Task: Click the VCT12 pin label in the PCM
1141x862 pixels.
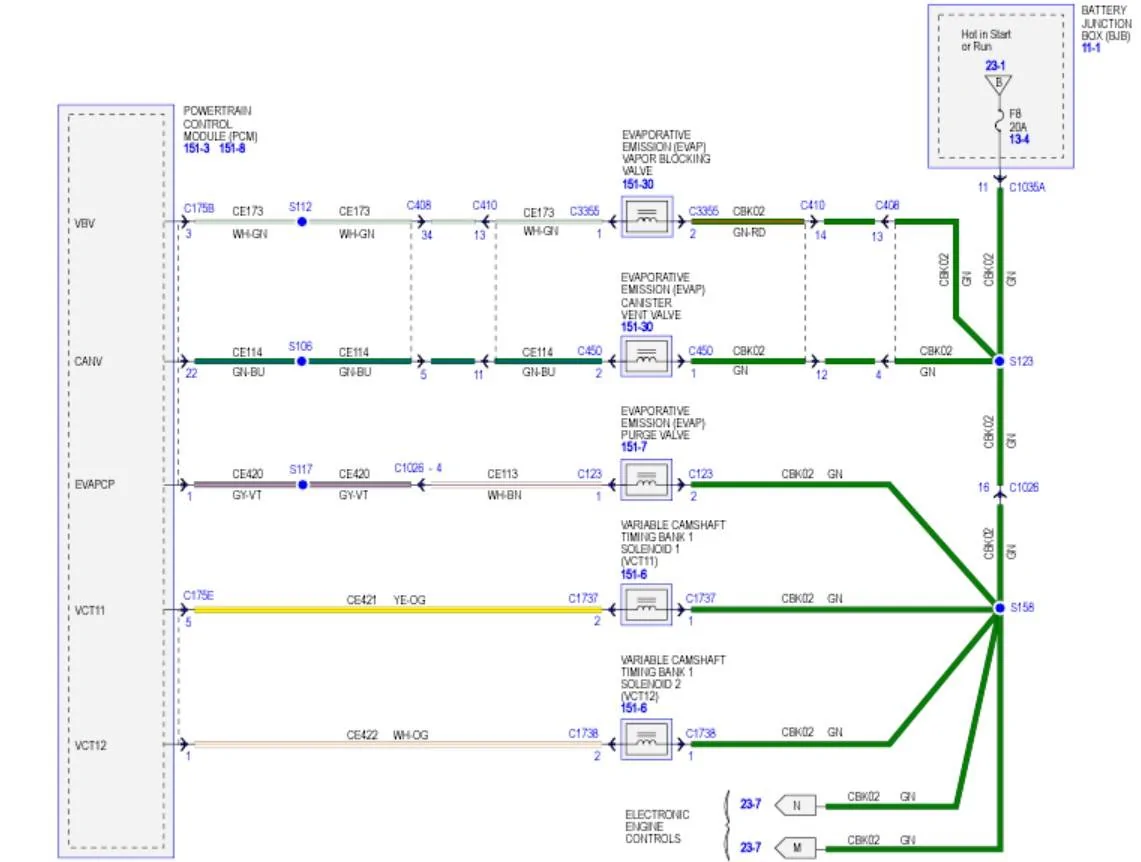Action: click(90, 746)
